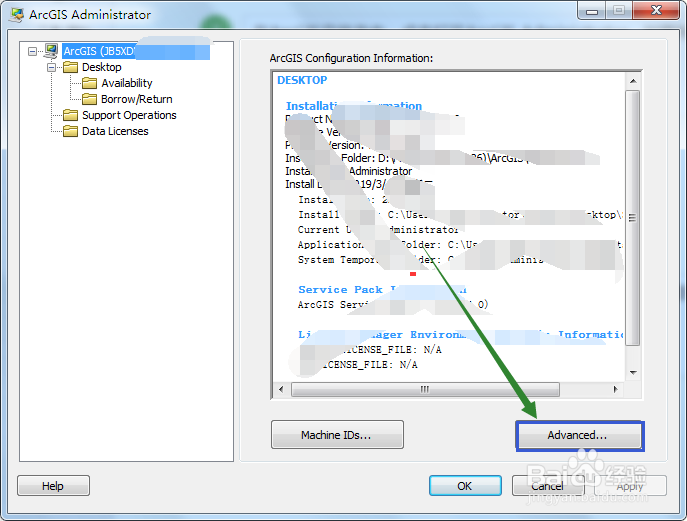Image resolution: width=687 pixels, height=521 pixels.
Task: Click the Support Operations folder icon
Action: tap(71, 115)
